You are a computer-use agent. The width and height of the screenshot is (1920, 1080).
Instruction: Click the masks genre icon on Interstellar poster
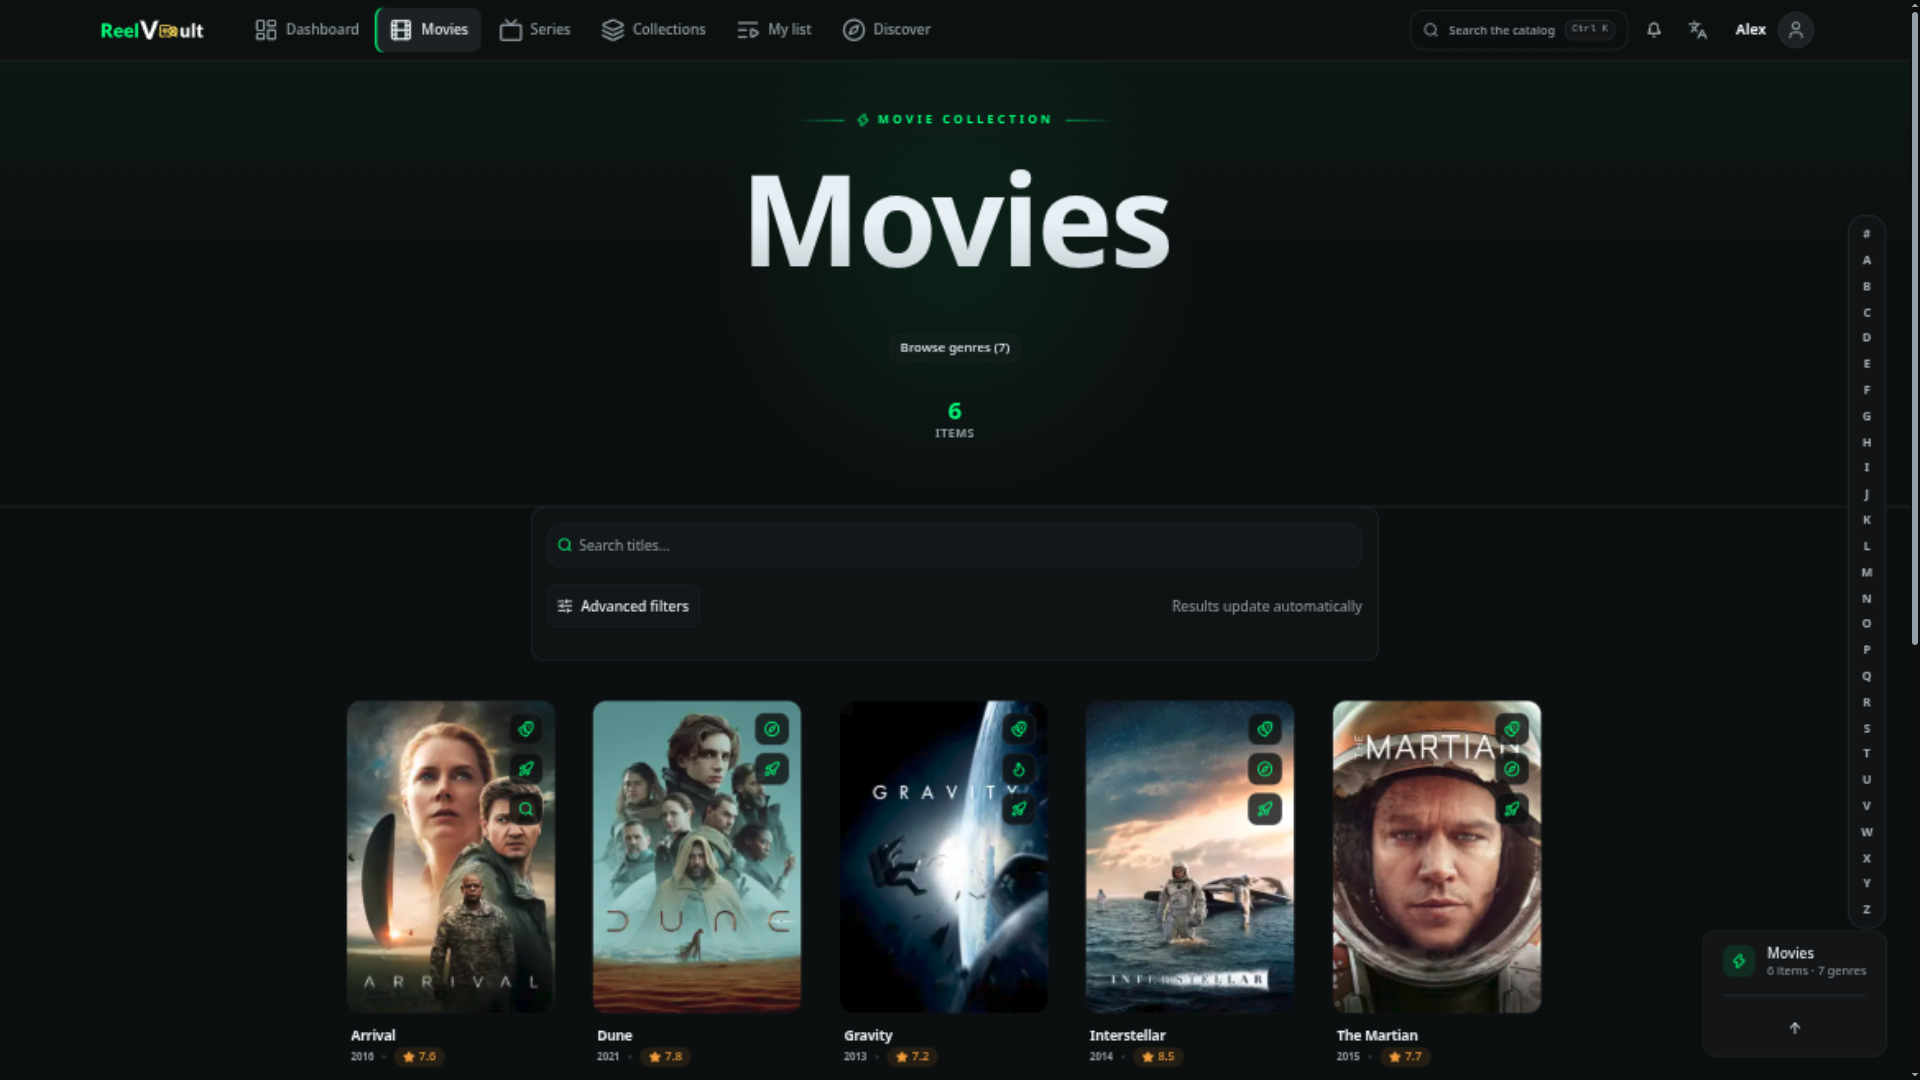coord(1265,729)
